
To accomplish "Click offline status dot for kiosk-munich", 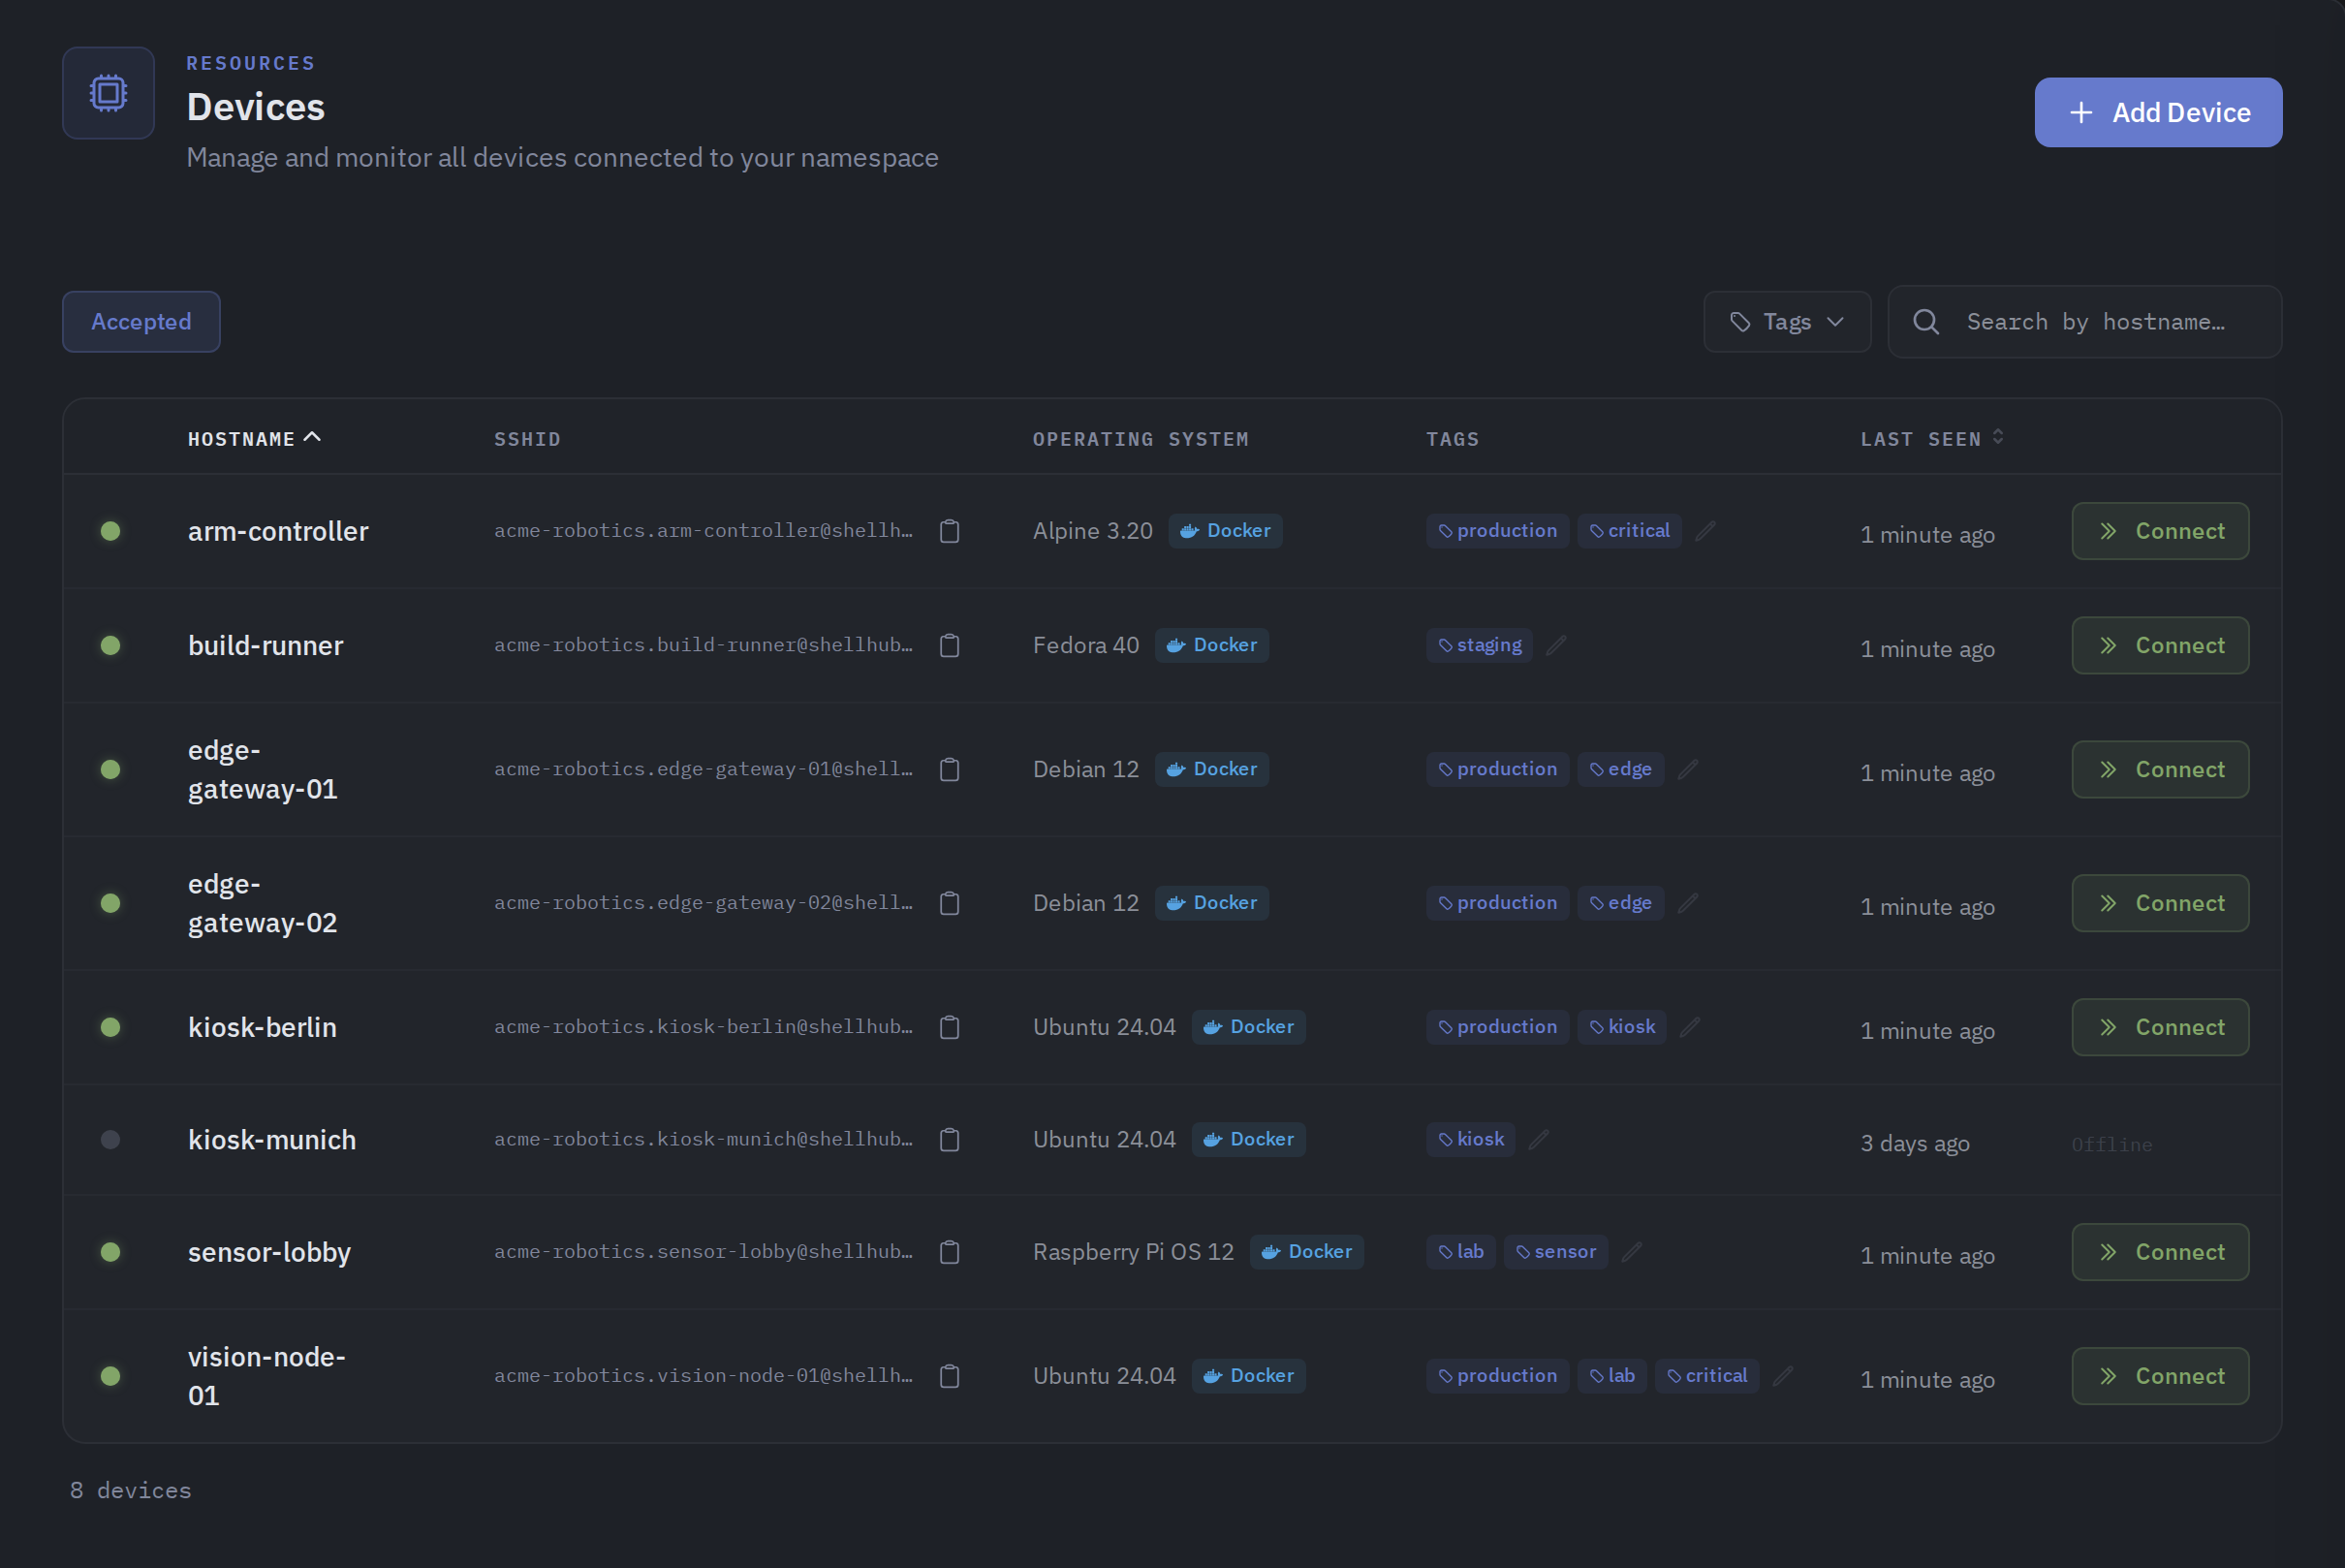I will (x=111, y=1139).
